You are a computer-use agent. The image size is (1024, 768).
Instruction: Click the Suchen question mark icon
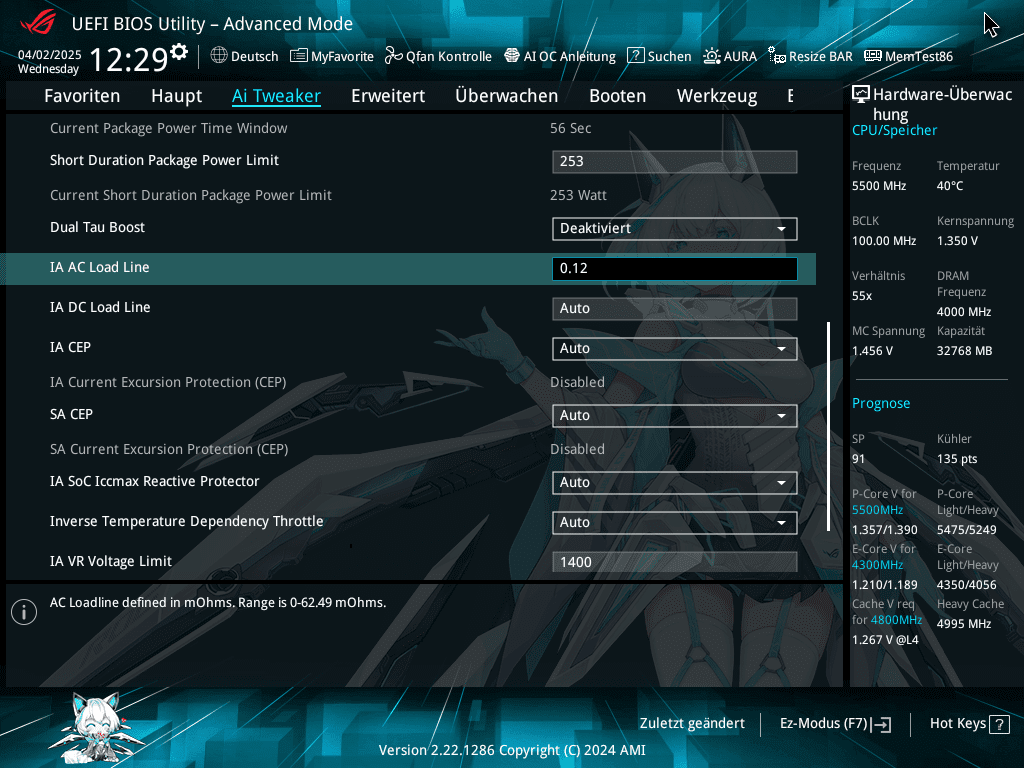635,56
